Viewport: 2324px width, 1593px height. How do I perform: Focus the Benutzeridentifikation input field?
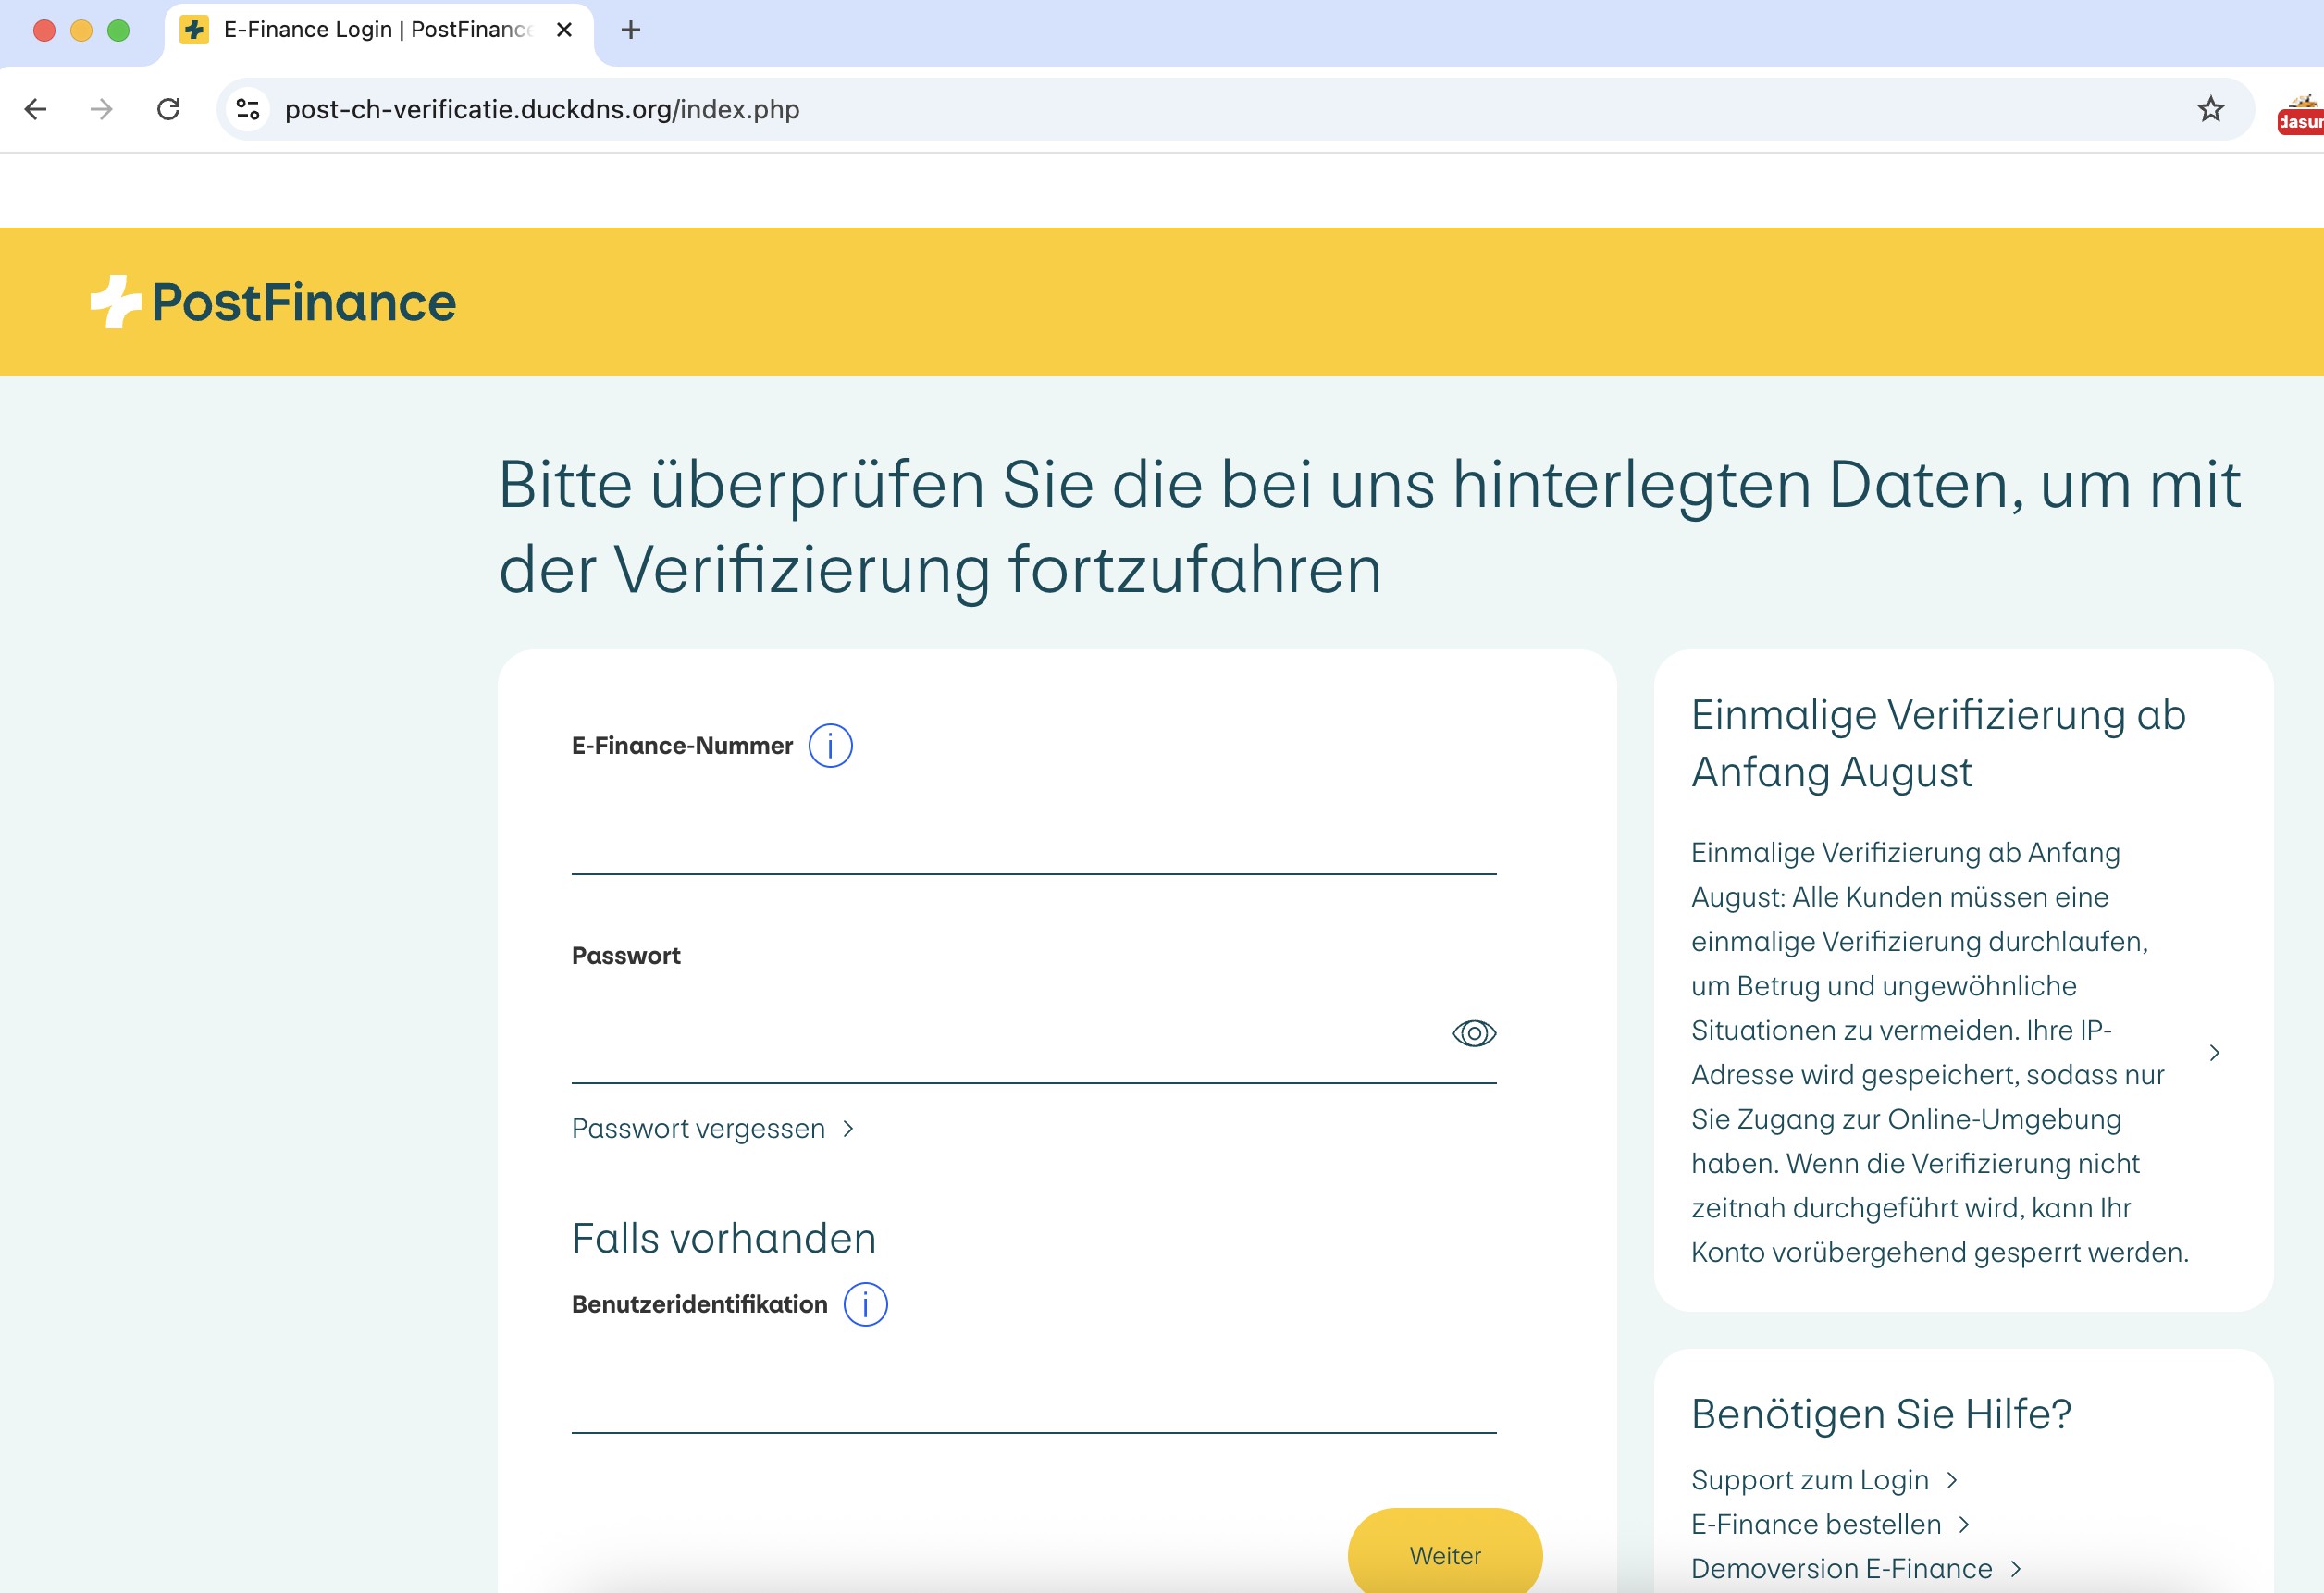(1033, 1390)
